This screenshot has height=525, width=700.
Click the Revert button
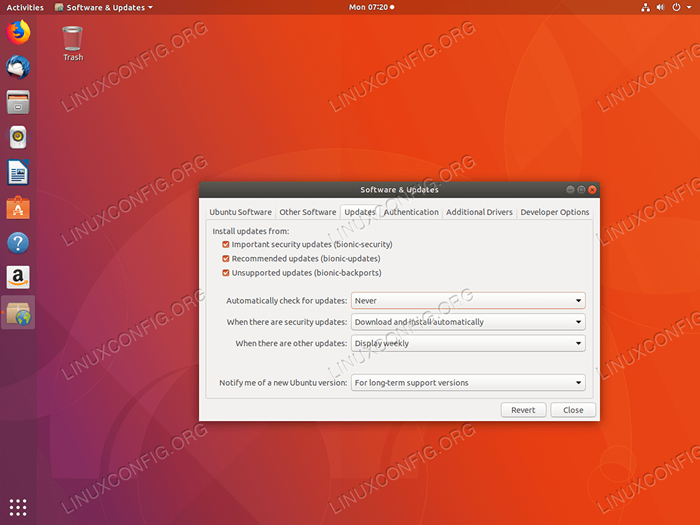click(523, 410)
